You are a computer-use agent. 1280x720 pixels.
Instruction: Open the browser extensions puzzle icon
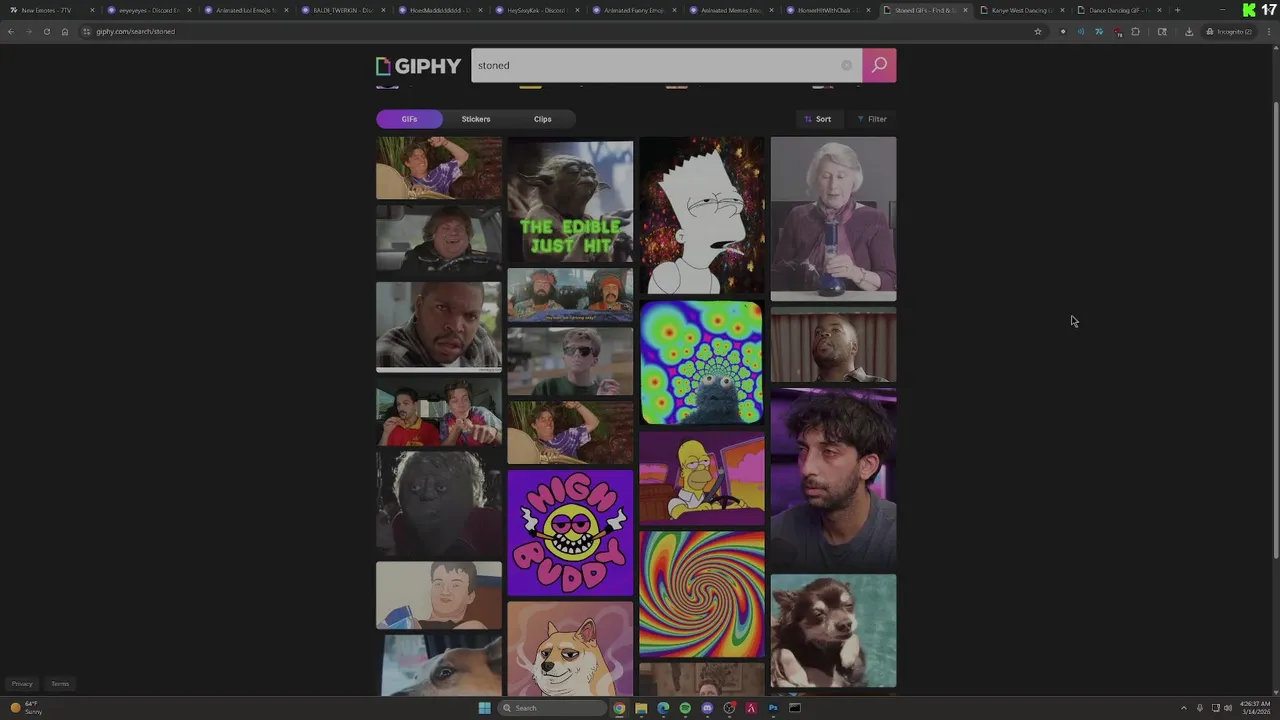point(1135,31)
